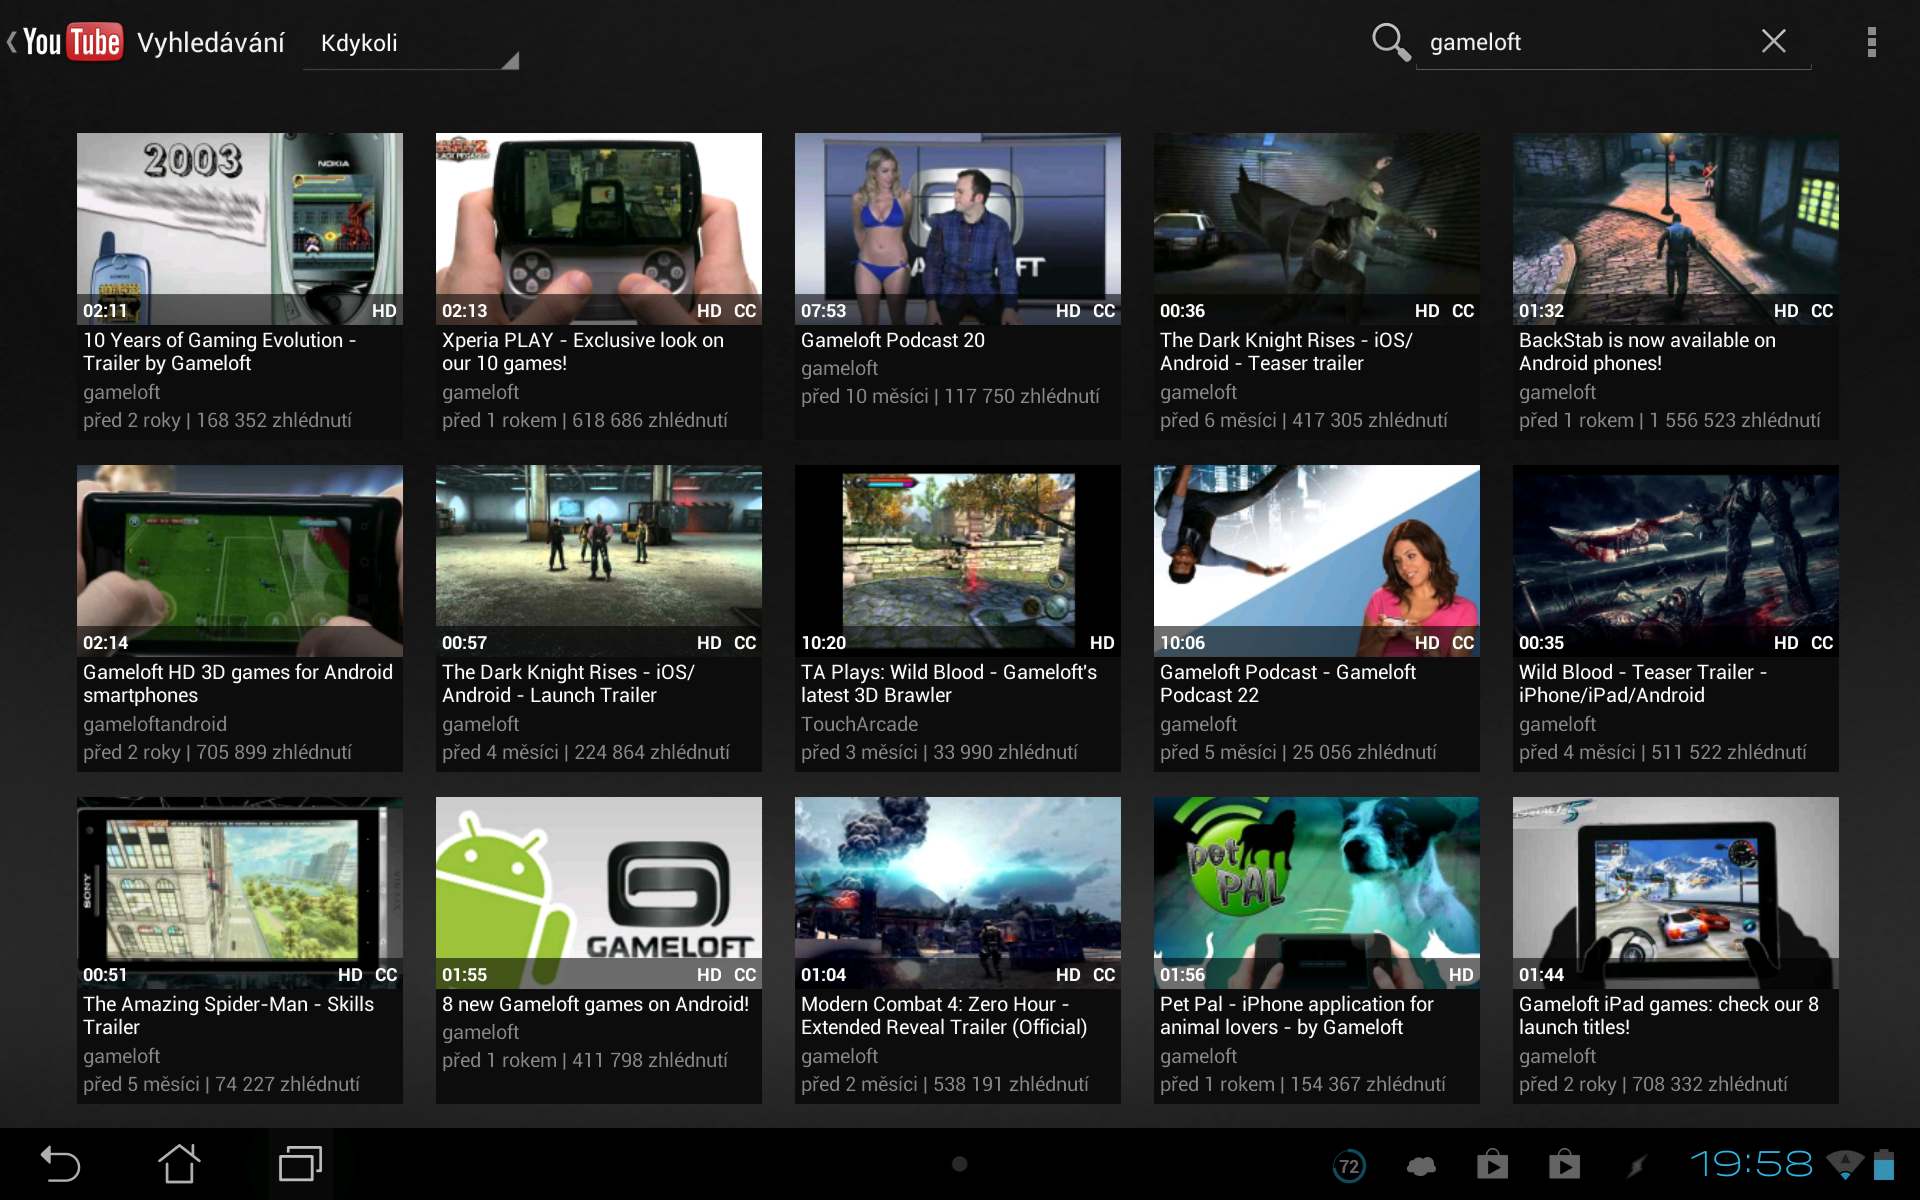1920x1200 pixels.
Task: Open the cloud notification icon
Action: [x=1421, y=1166]
